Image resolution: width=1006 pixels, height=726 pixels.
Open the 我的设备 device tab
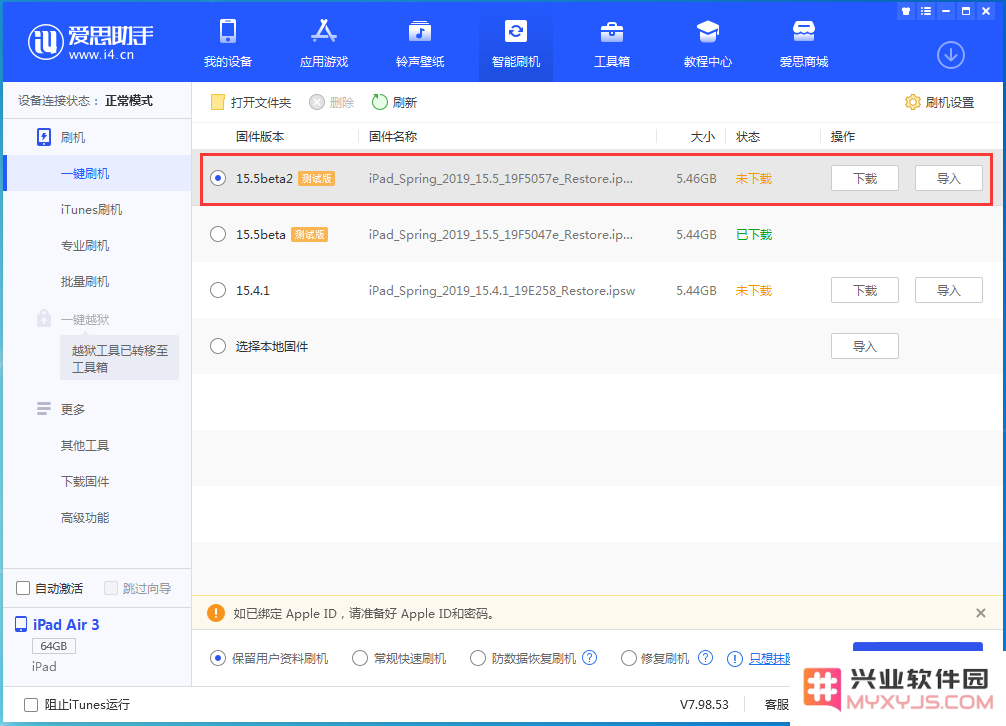228,43
